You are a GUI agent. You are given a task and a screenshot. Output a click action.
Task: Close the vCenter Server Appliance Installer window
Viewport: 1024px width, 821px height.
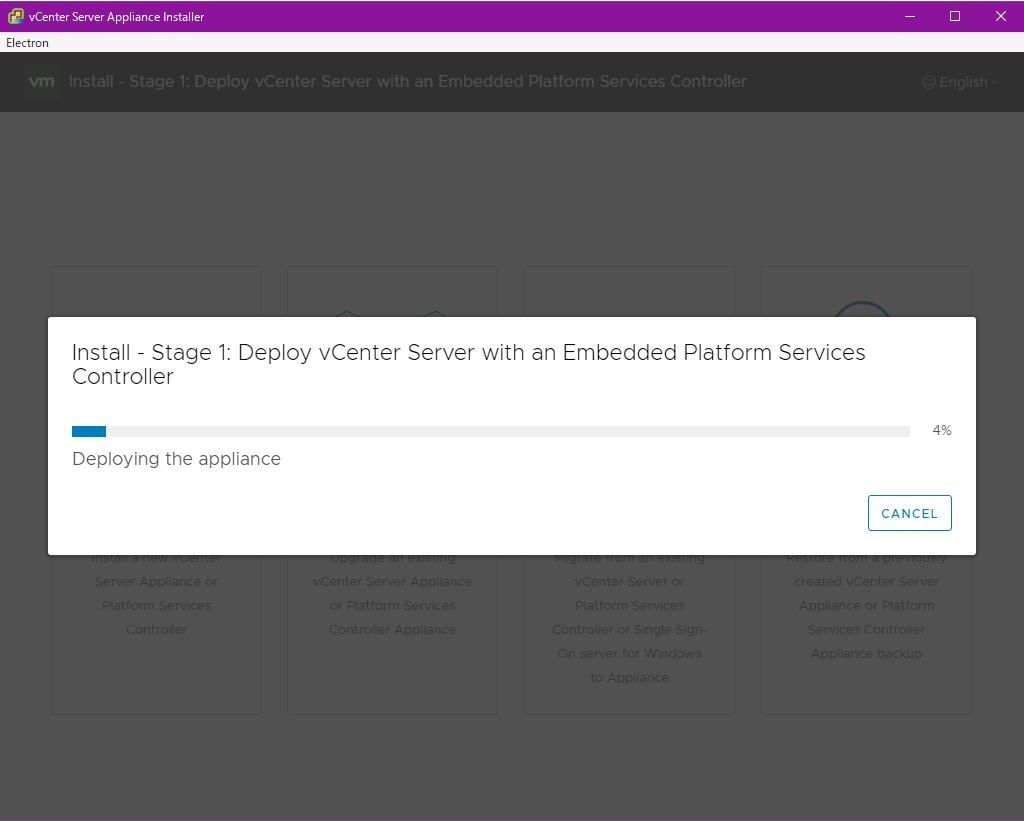tap(1000, 16)
